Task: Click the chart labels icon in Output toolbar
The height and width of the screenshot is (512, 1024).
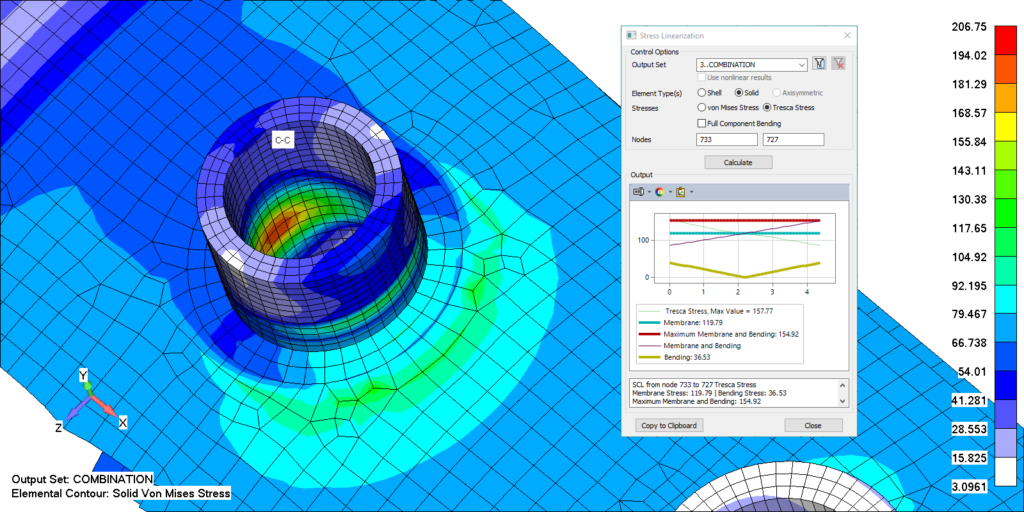Action: click(639, 192)
